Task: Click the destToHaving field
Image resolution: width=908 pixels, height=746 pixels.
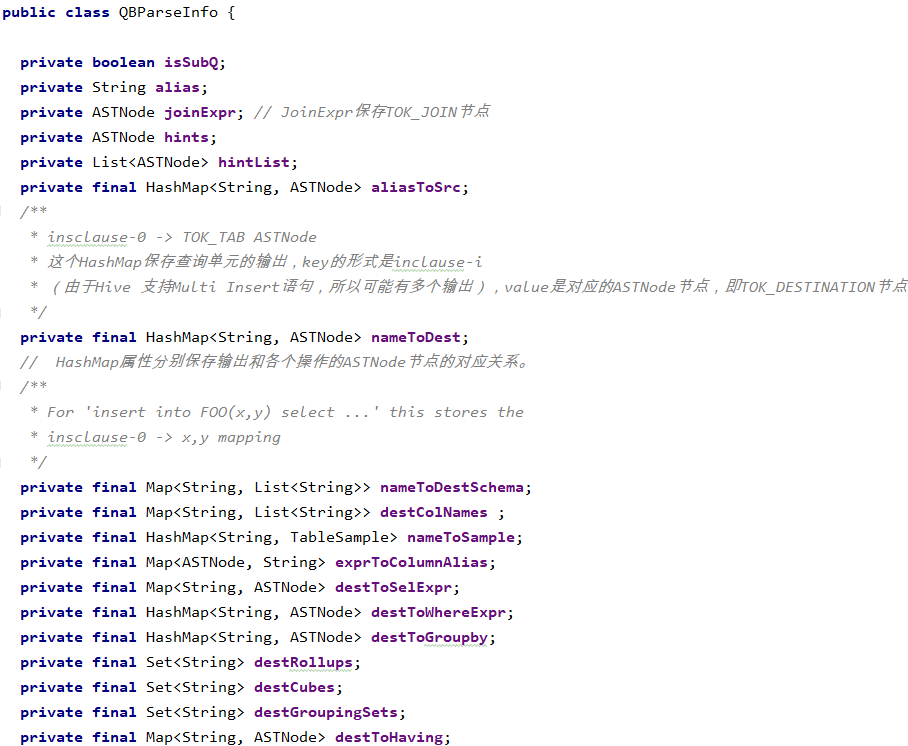Action: 389,737
